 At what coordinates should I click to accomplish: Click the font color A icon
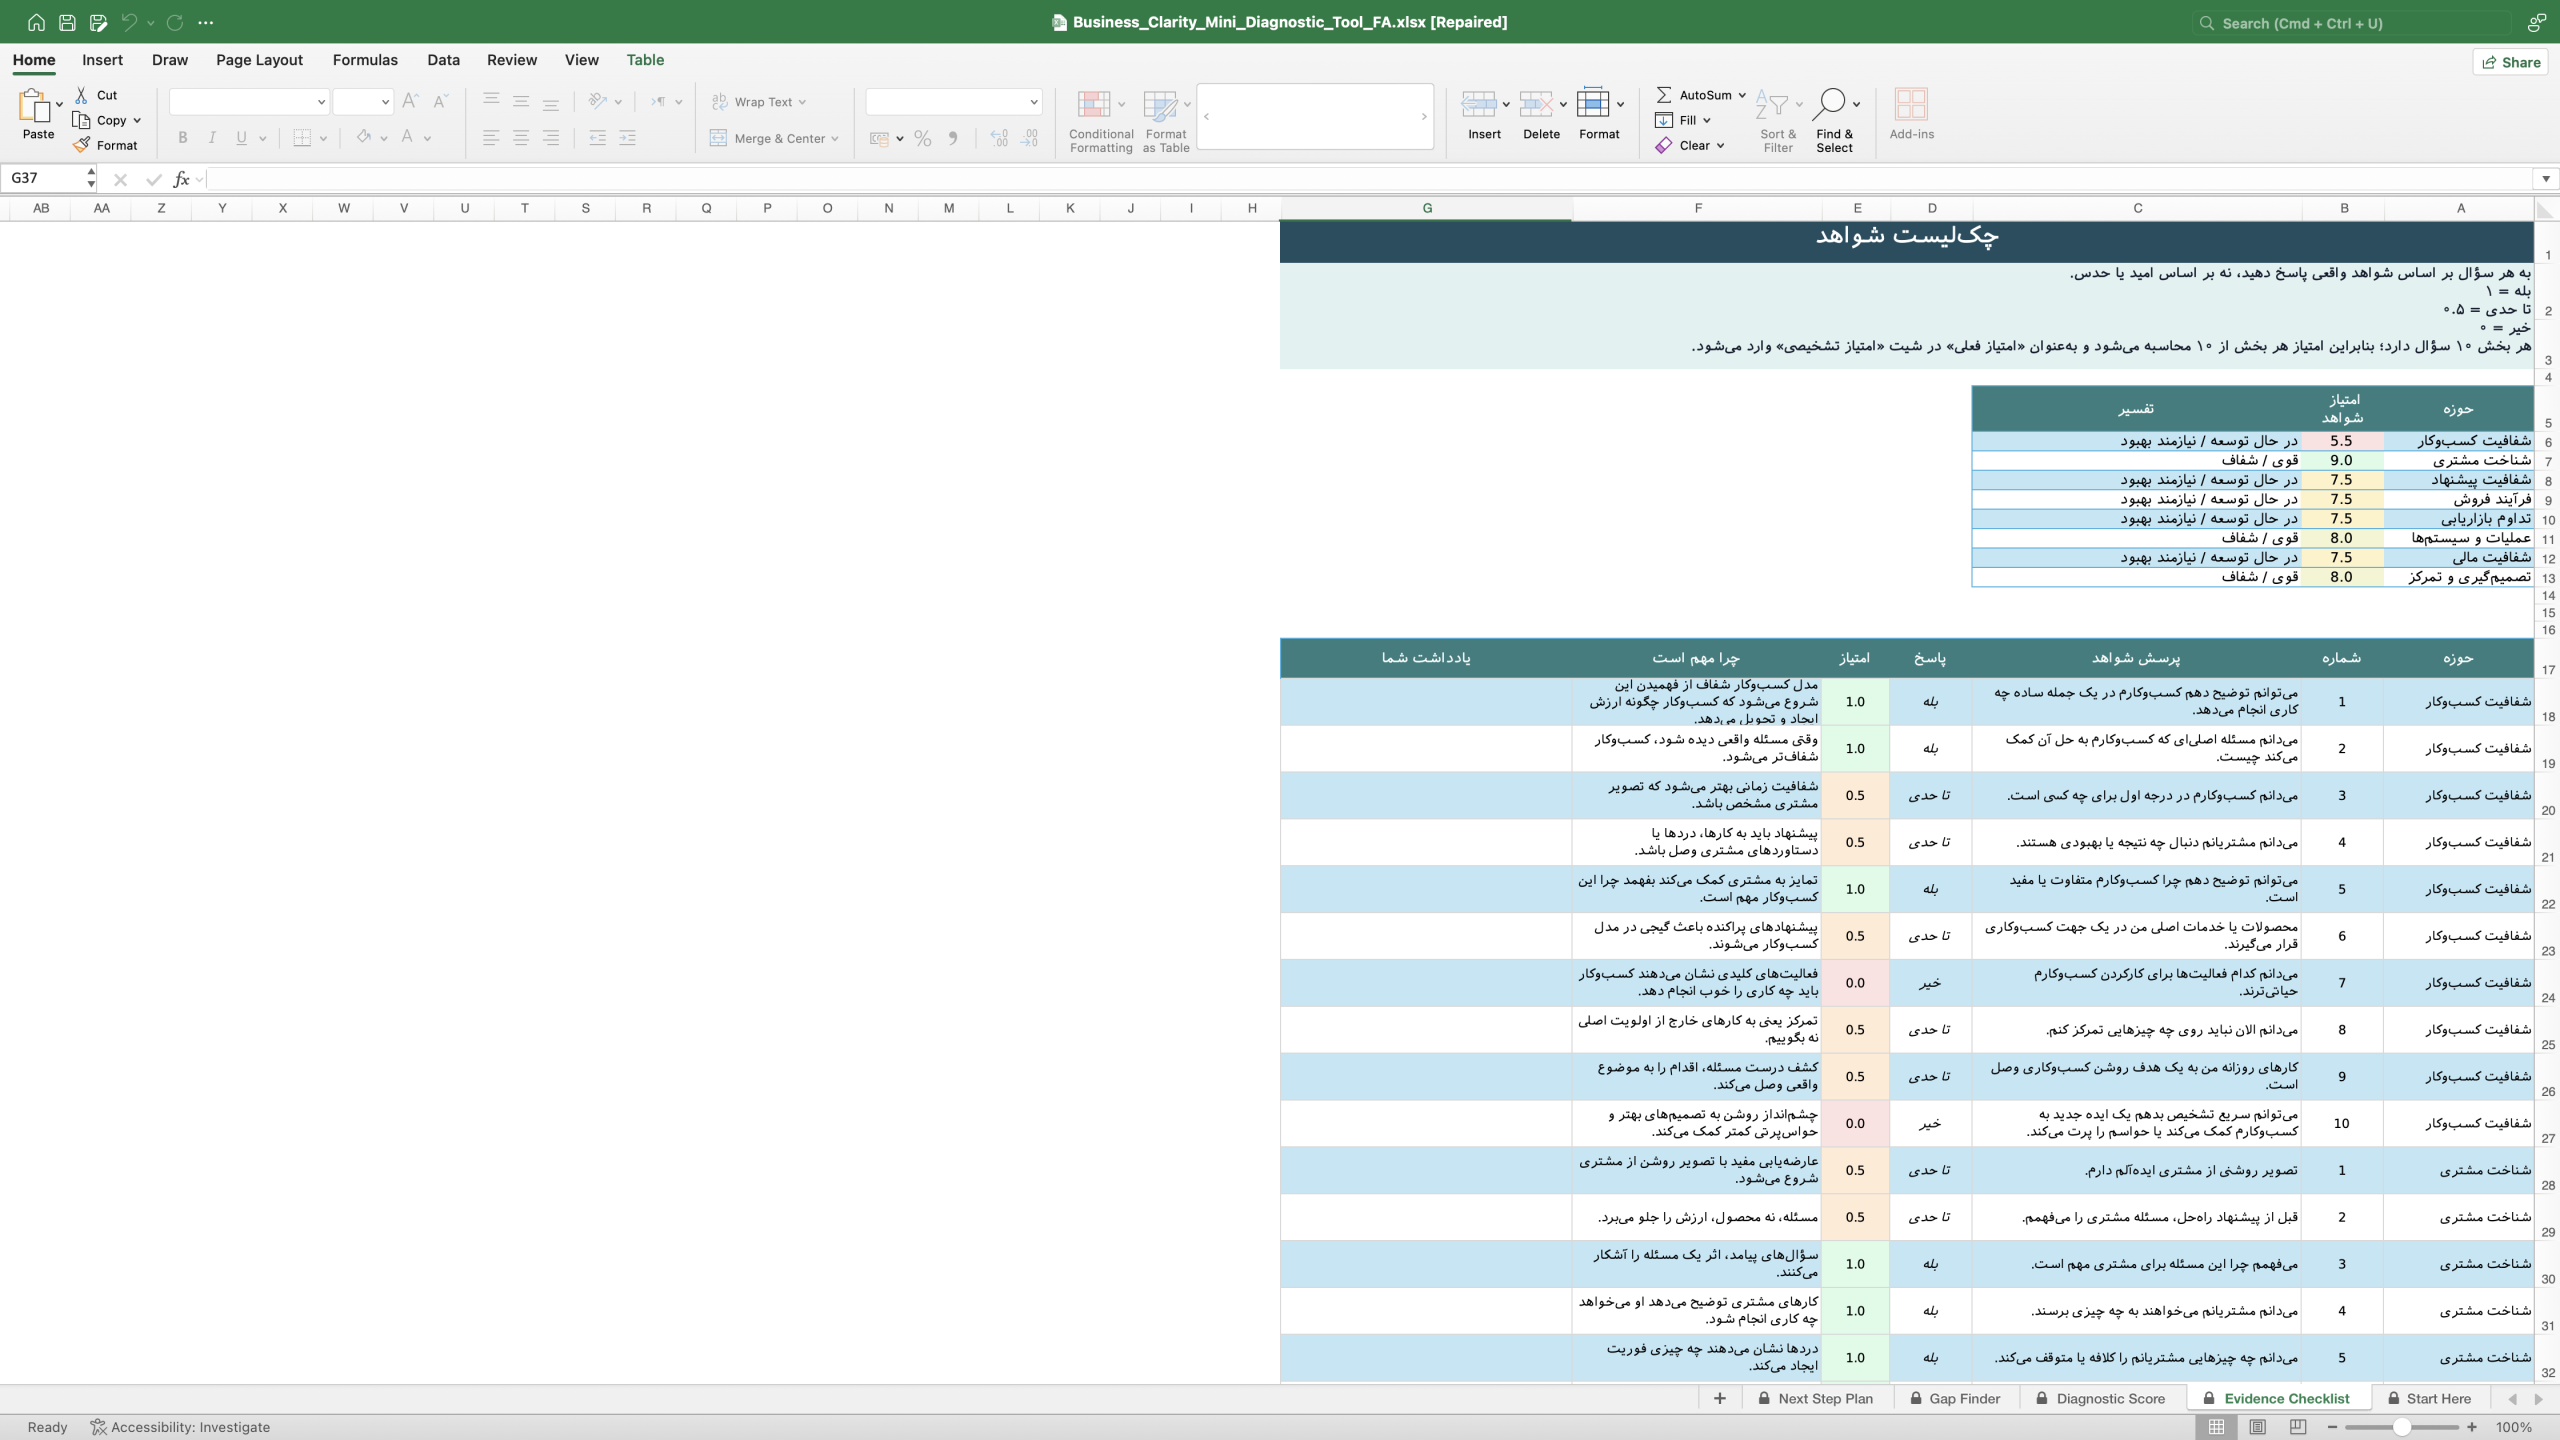coord(407,137)
